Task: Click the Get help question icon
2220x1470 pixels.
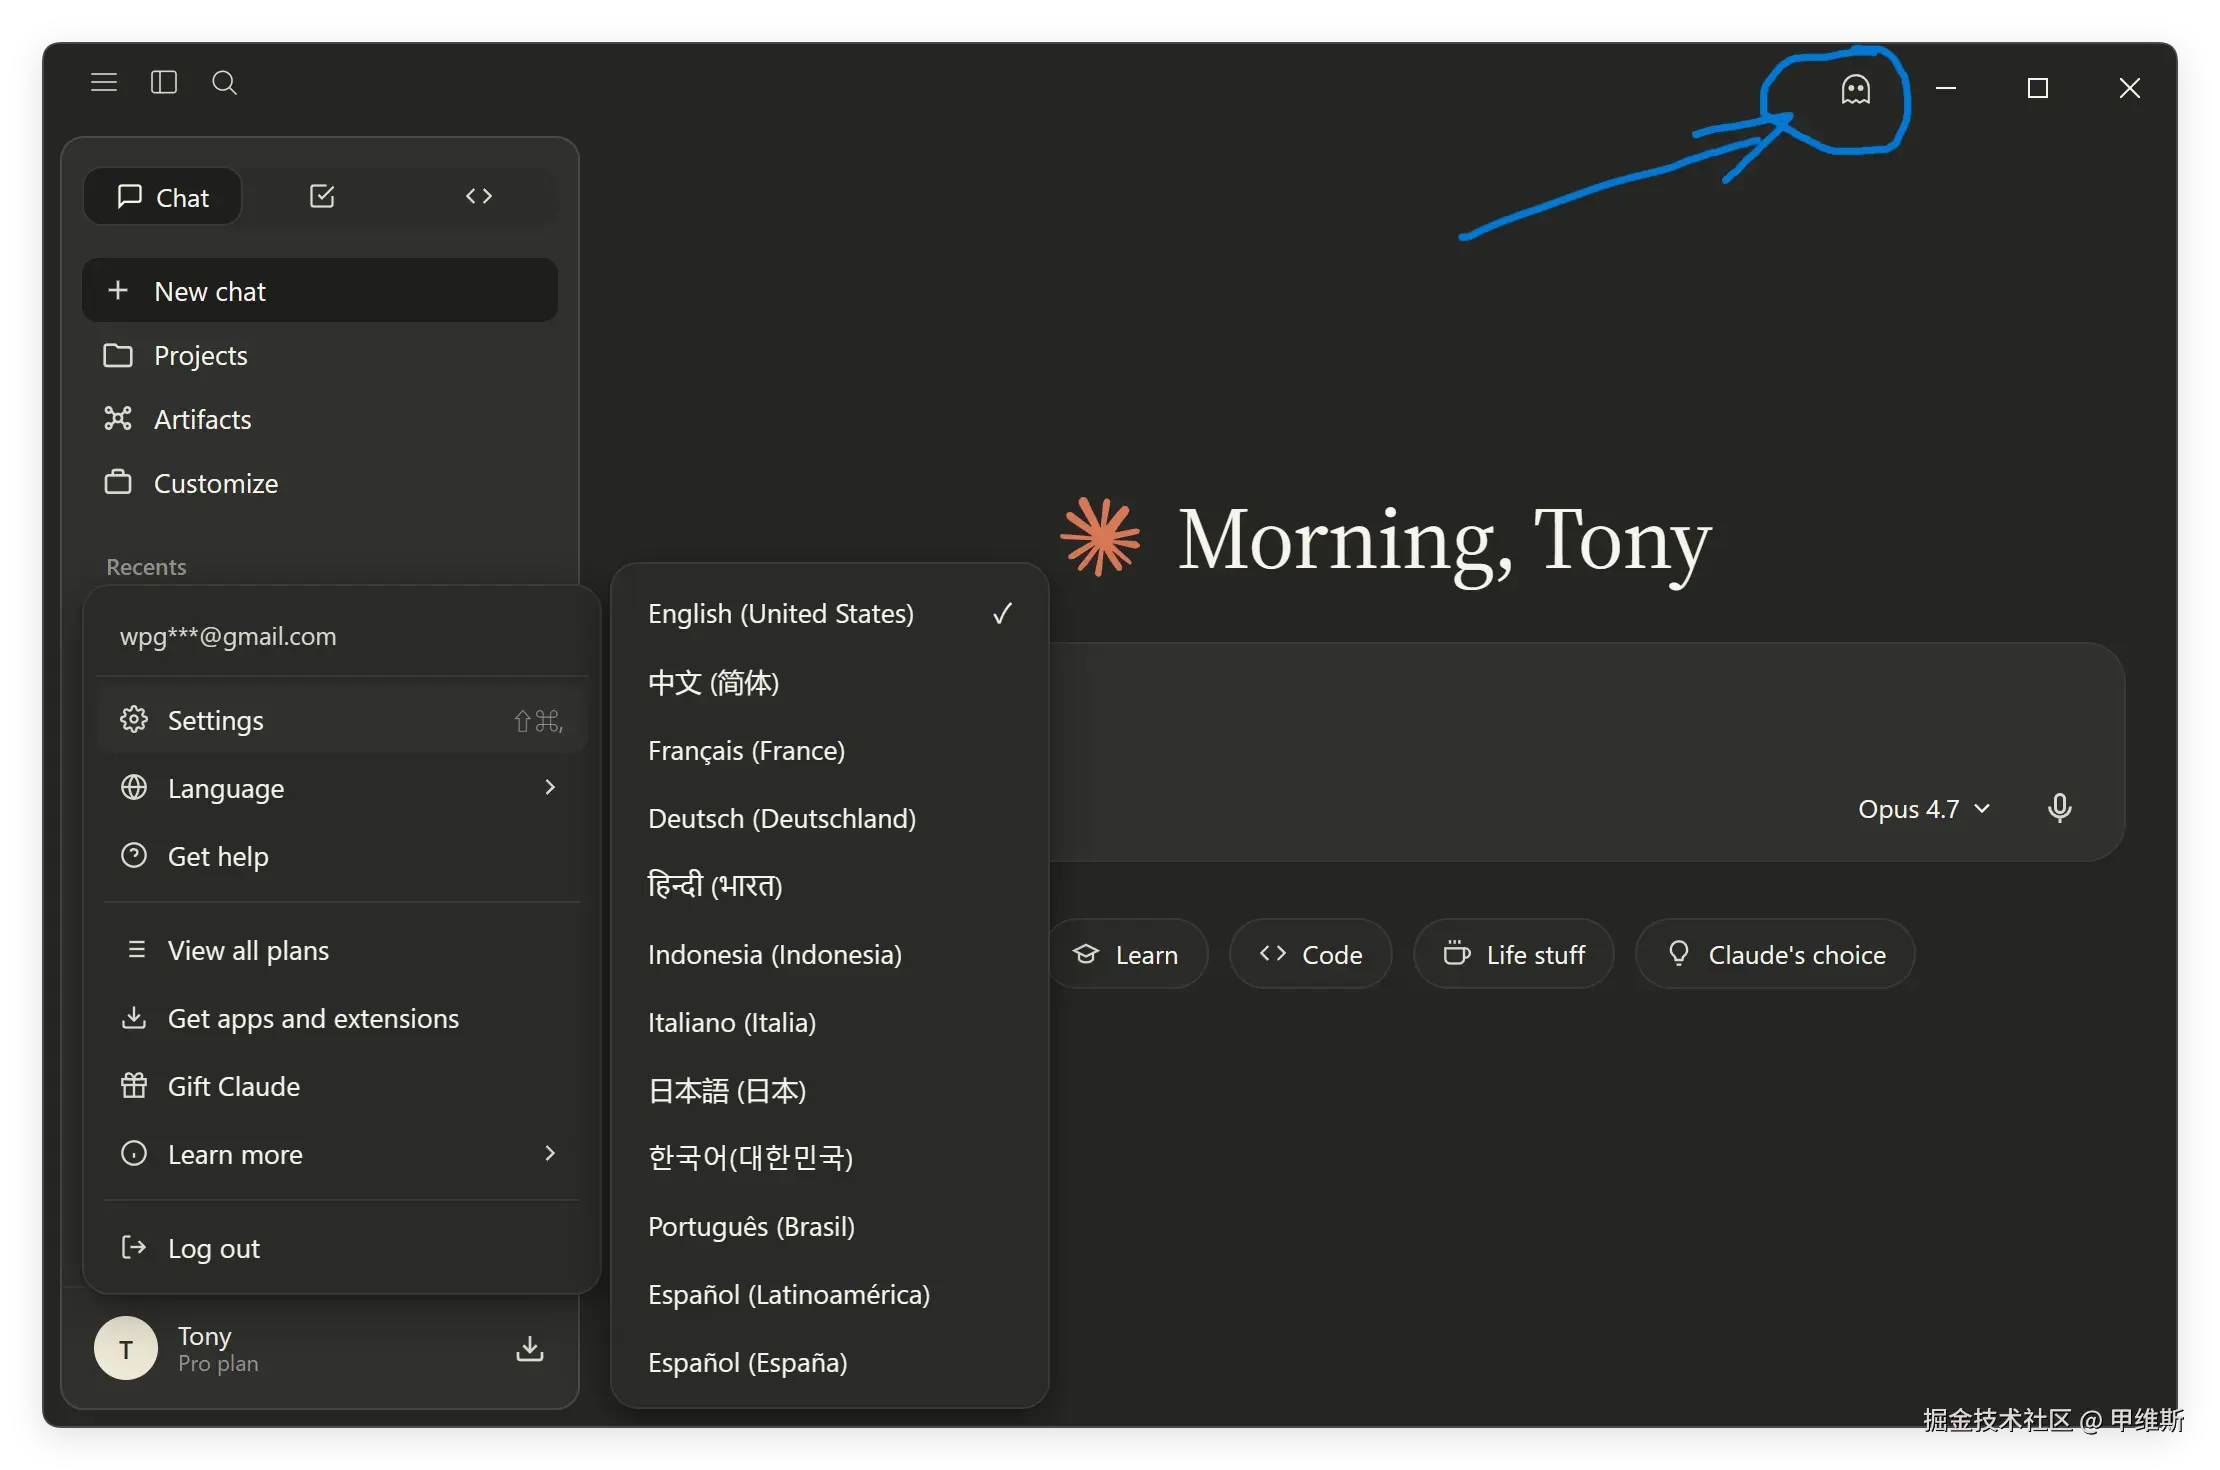Action: [134, 855]
